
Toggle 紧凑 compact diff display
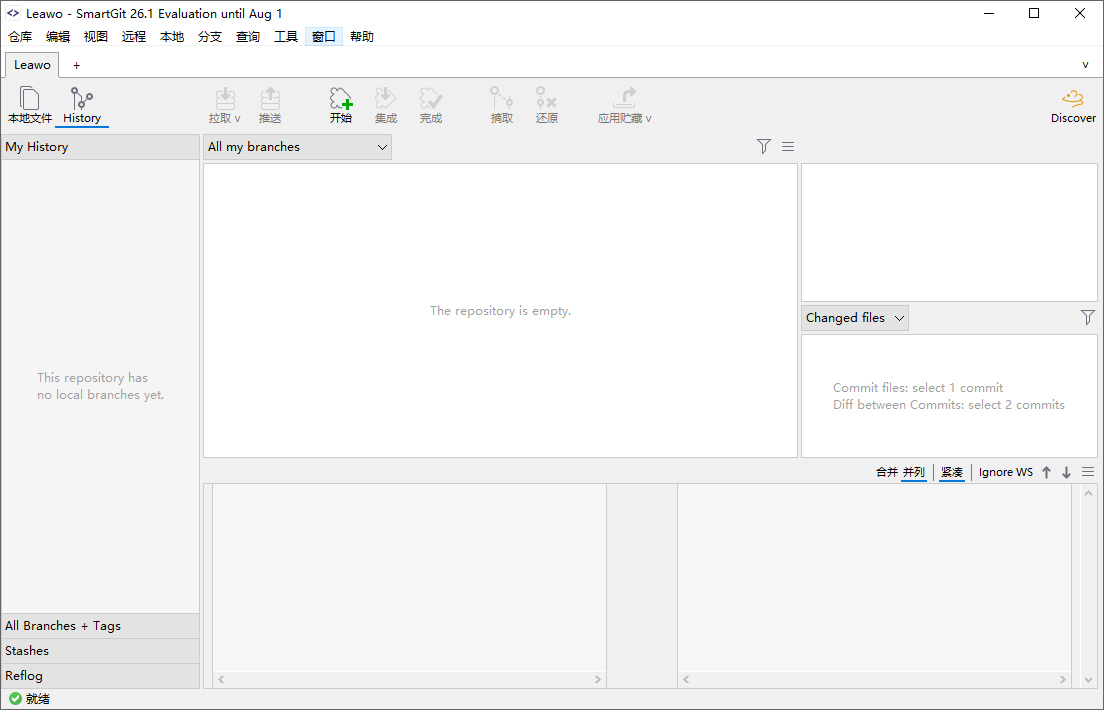click(x=952, y=472)
